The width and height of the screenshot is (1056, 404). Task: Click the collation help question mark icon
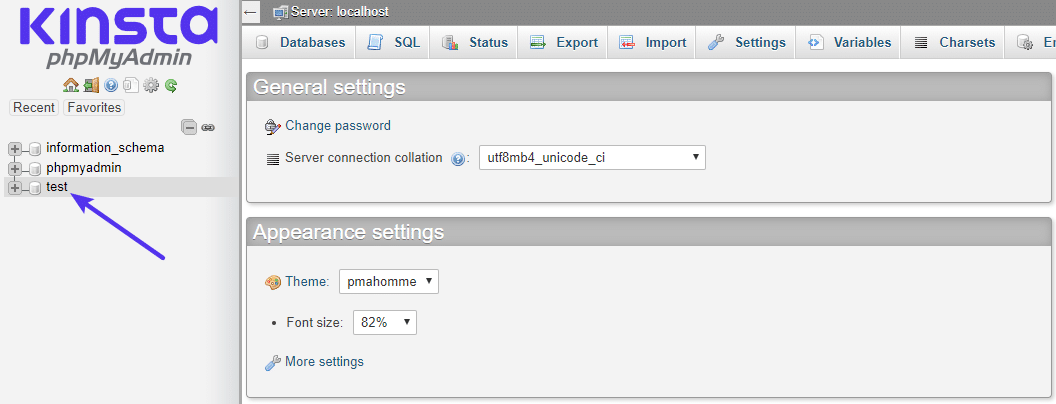(460, 159)
